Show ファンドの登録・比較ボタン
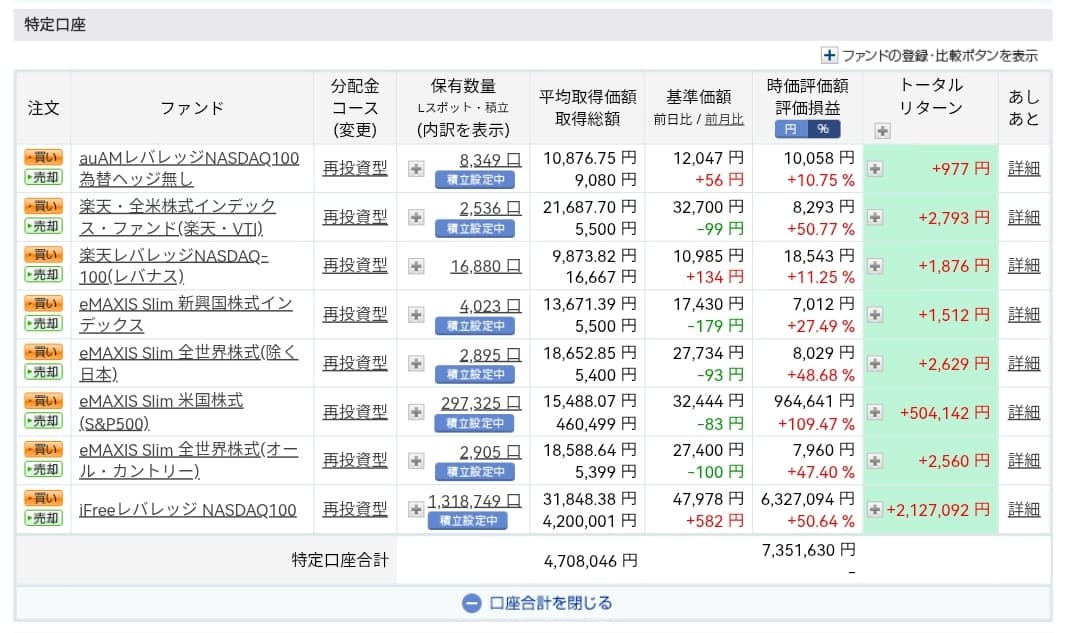Screen dimensions: 1080x633 click(x=929, y=56)
